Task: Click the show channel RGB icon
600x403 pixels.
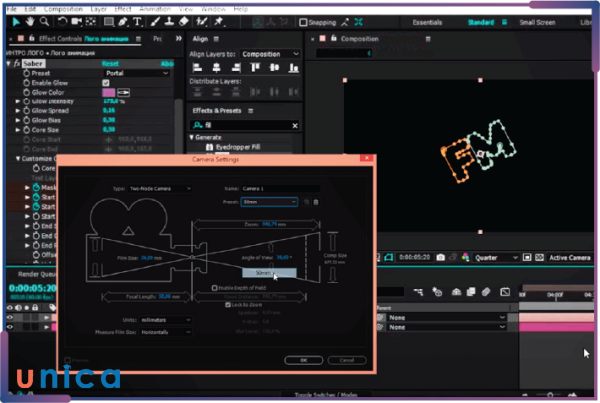Action: coord(468,257)
